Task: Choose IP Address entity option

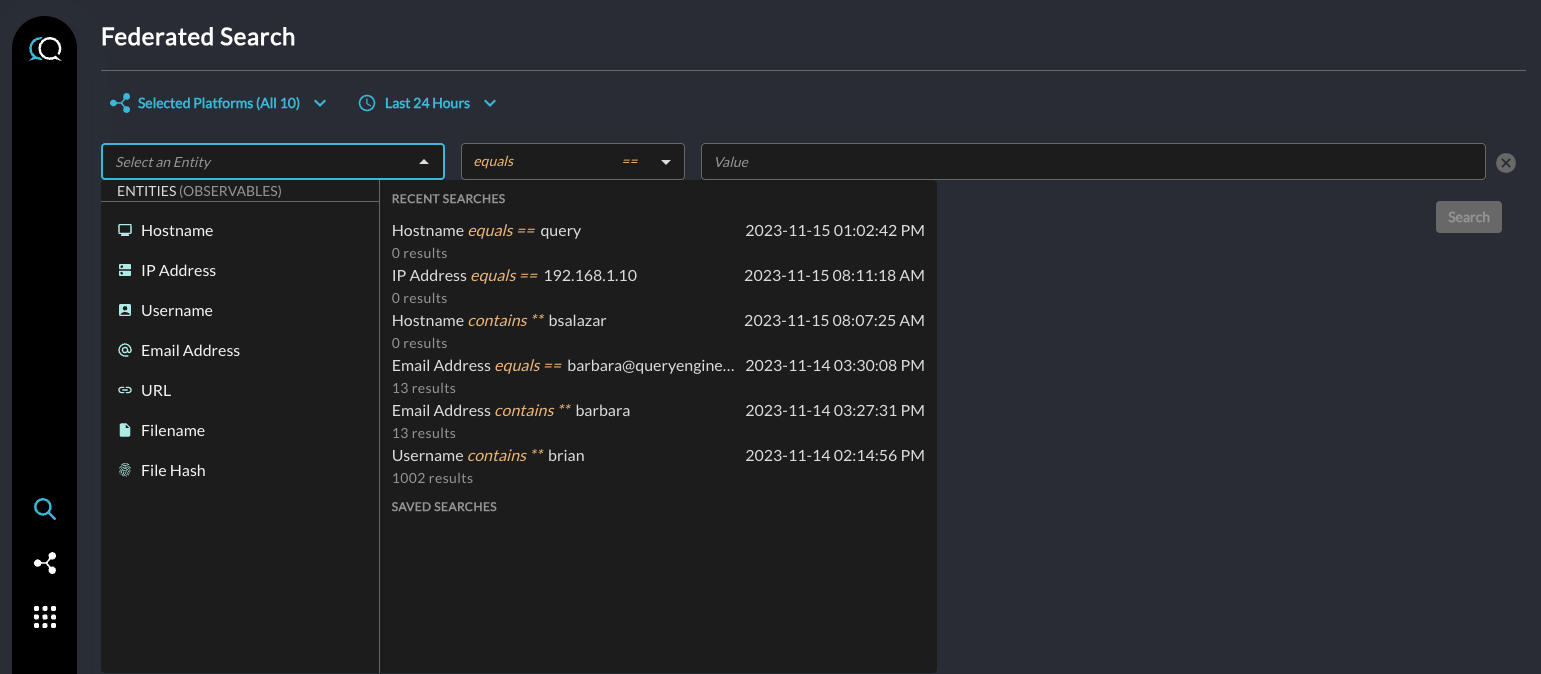Action: (178, 270)
